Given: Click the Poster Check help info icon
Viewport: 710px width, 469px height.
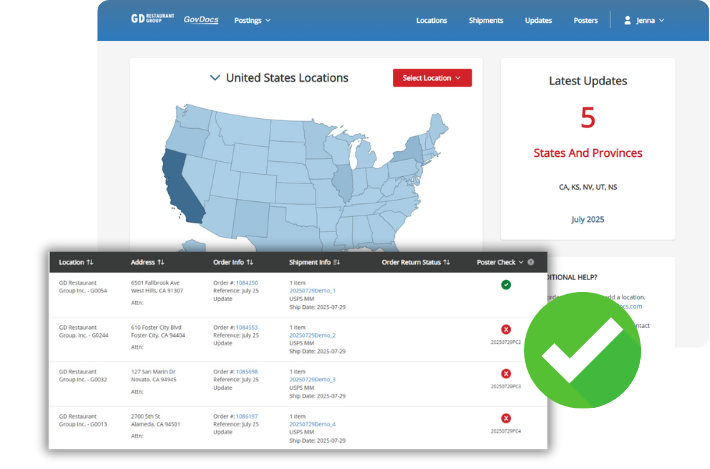Looking at the screenshot, I should tap(531, 262).
